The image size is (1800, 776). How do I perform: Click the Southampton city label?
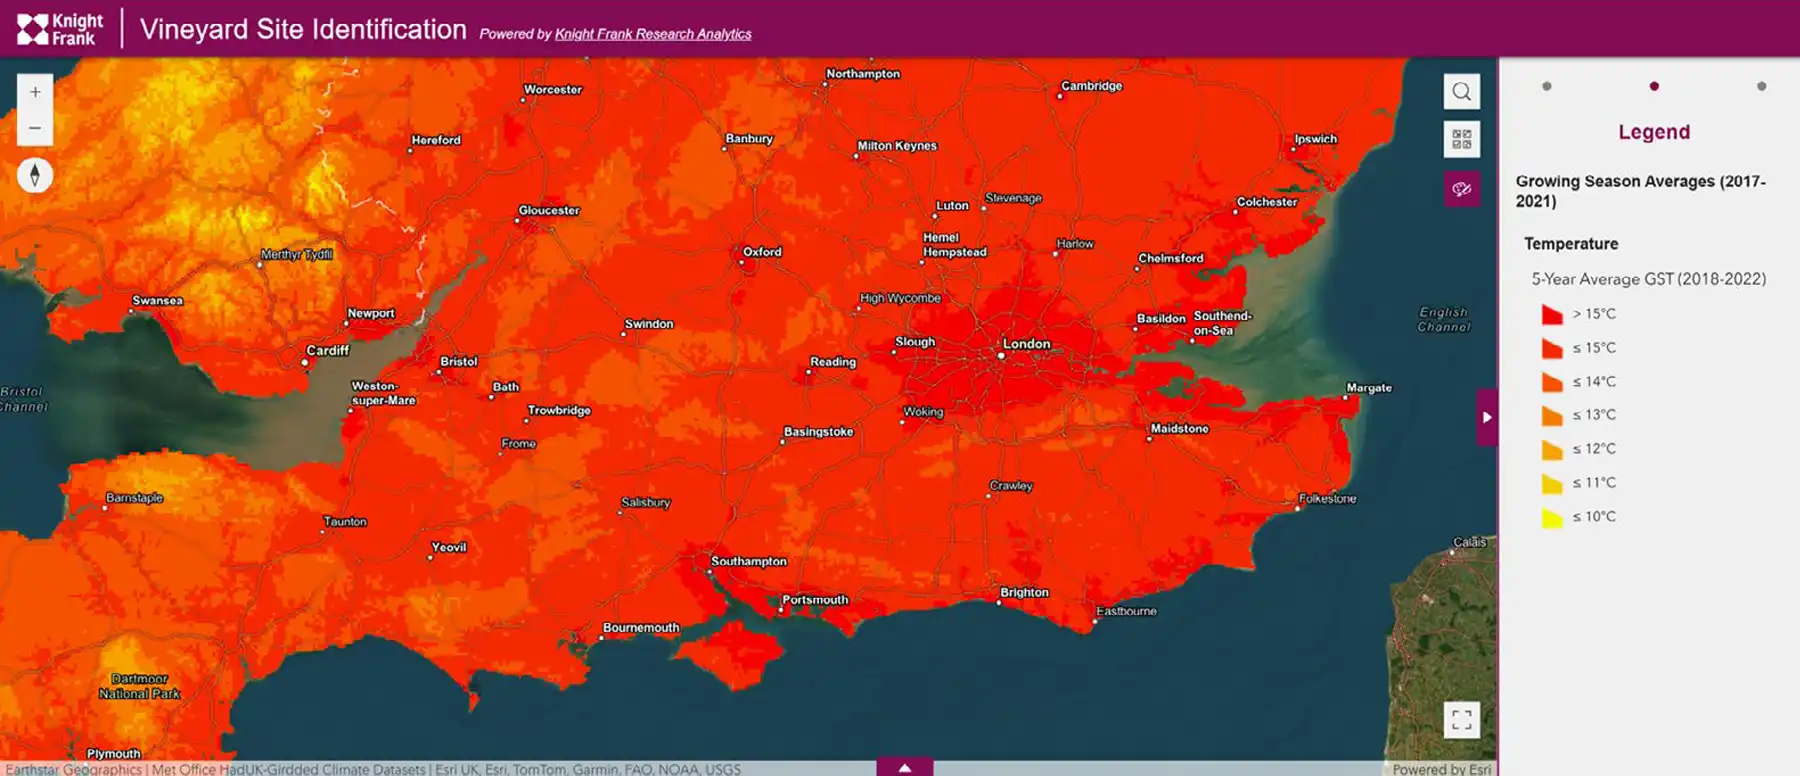(x=749, y=562)
